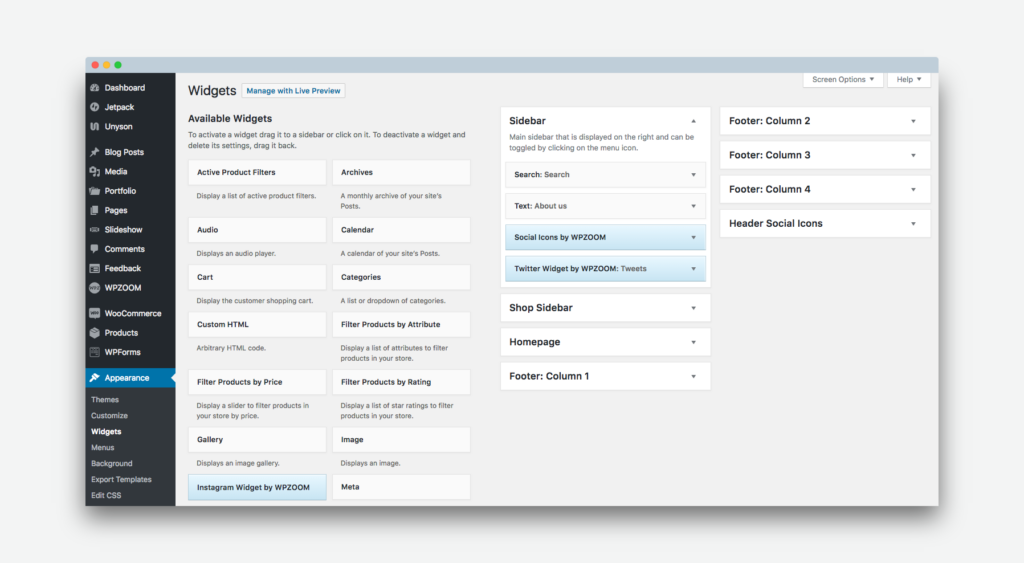1024x563 pixels.
Task: Collapse the Sidebar widget area arrow
Action: [x=694, y=121]
